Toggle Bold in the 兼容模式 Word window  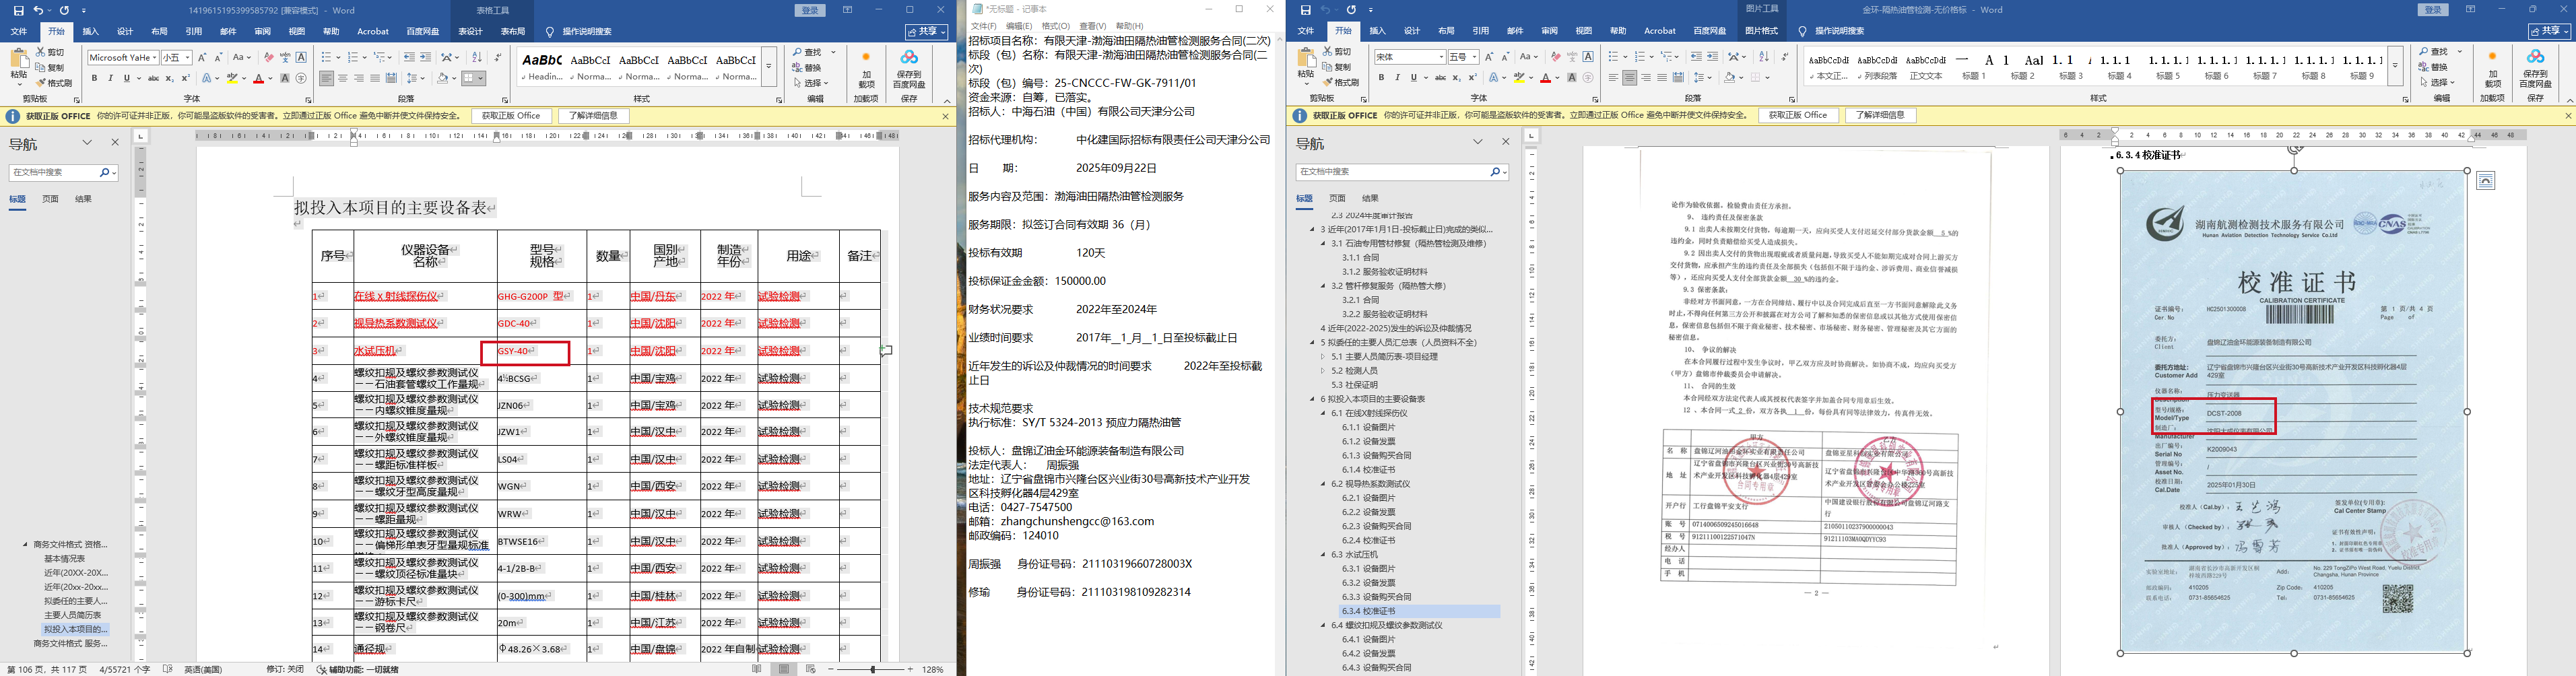[95, 78]
